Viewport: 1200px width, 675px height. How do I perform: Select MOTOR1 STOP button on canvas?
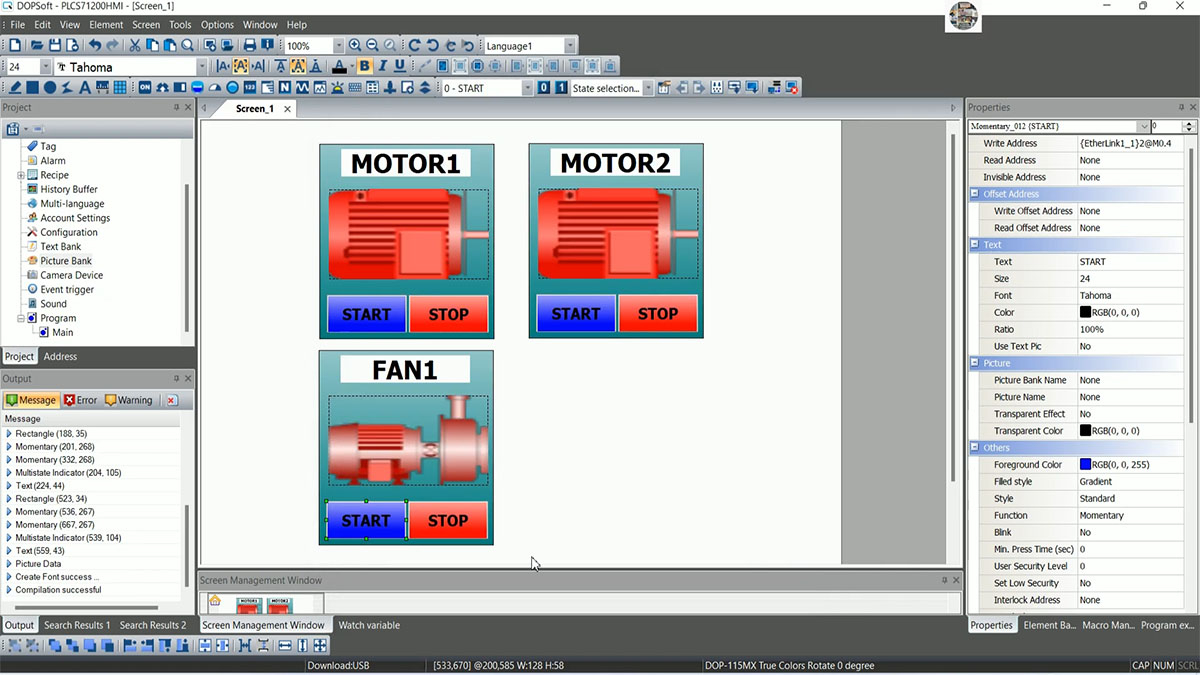coord(448,314)
